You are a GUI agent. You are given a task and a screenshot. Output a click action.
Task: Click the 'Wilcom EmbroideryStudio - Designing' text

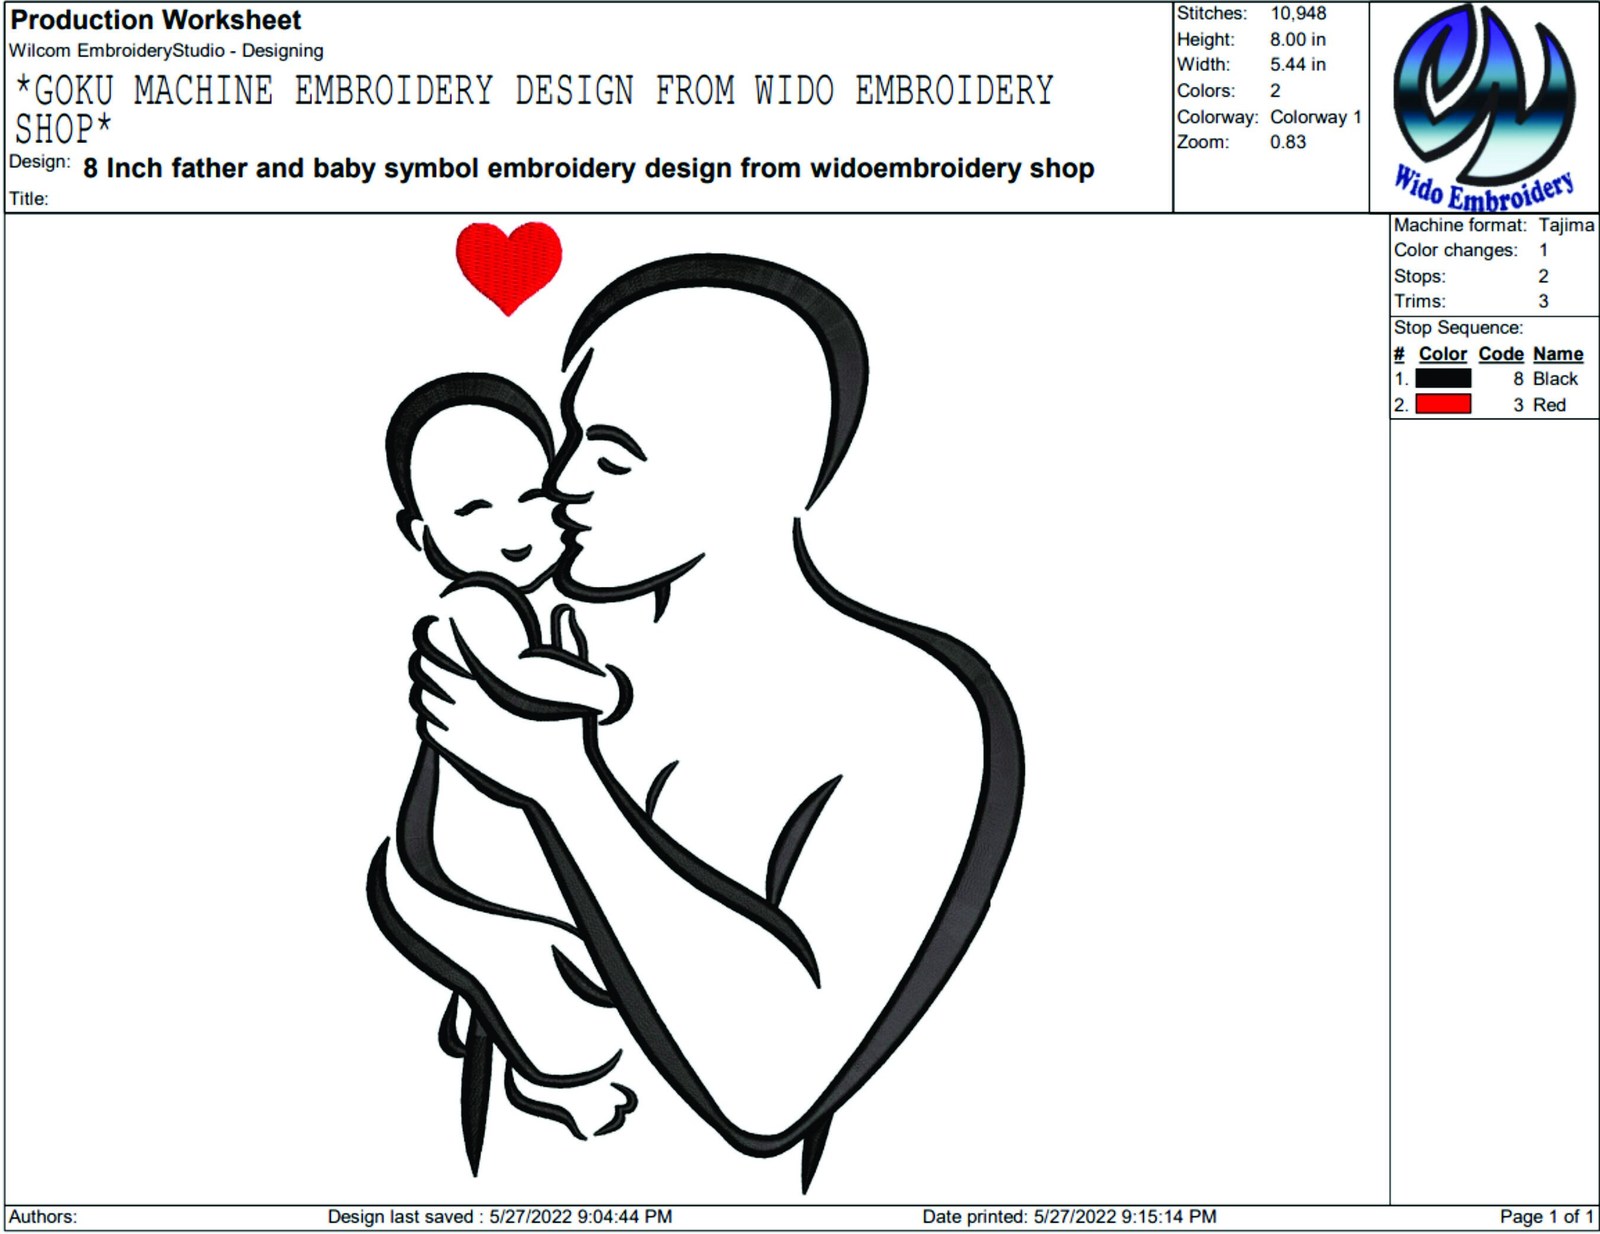point(166,51)
